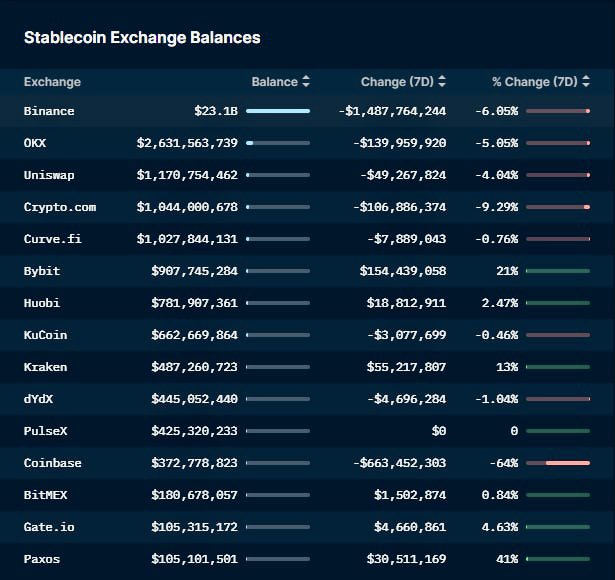Click Bybit balance $907,745,284
615x580 pixels.
pos(195,271)
